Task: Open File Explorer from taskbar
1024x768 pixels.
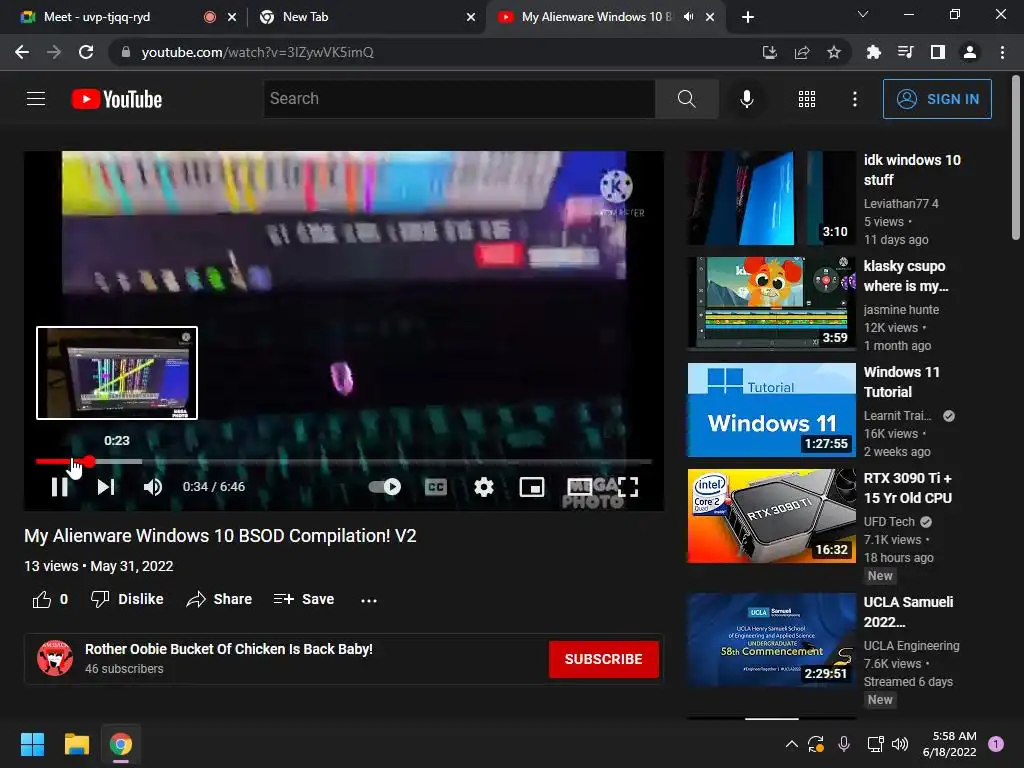Action: (x=76, y=744)
